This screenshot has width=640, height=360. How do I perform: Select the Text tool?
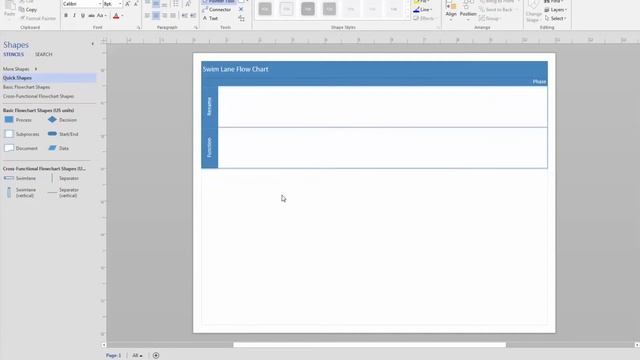[x=211, y=18]
